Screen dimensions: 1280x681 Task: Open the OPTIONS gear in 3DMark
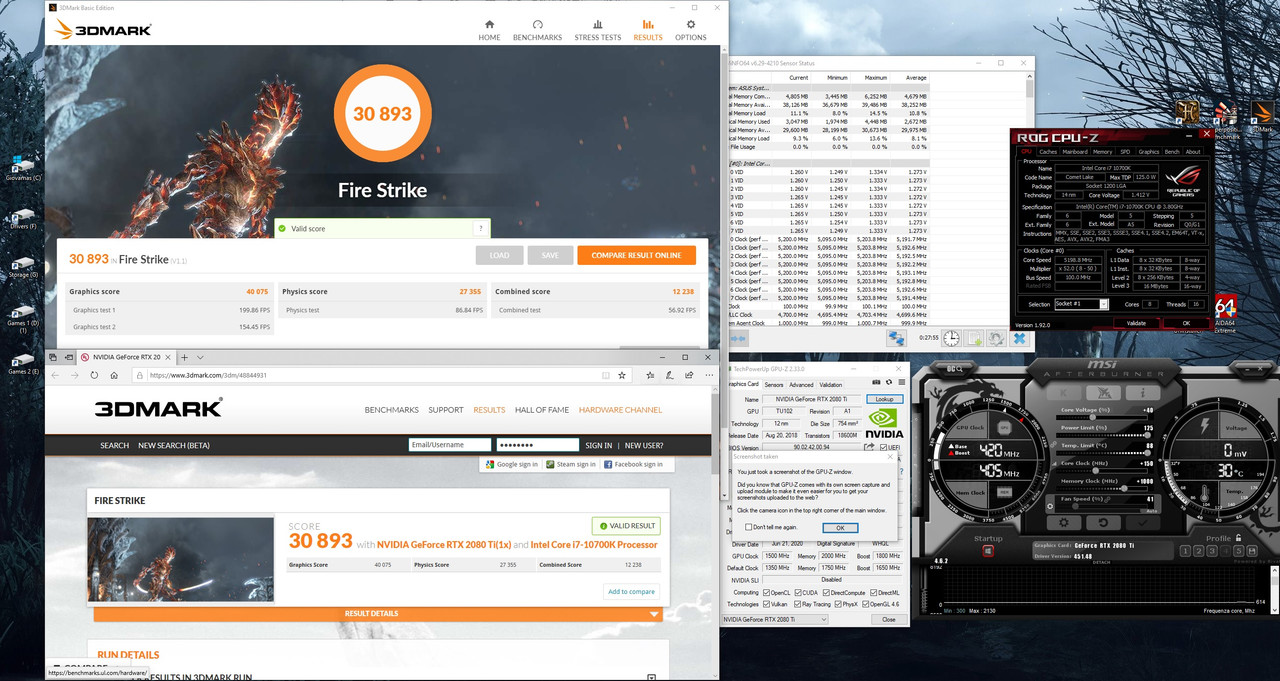pos(690,29)
